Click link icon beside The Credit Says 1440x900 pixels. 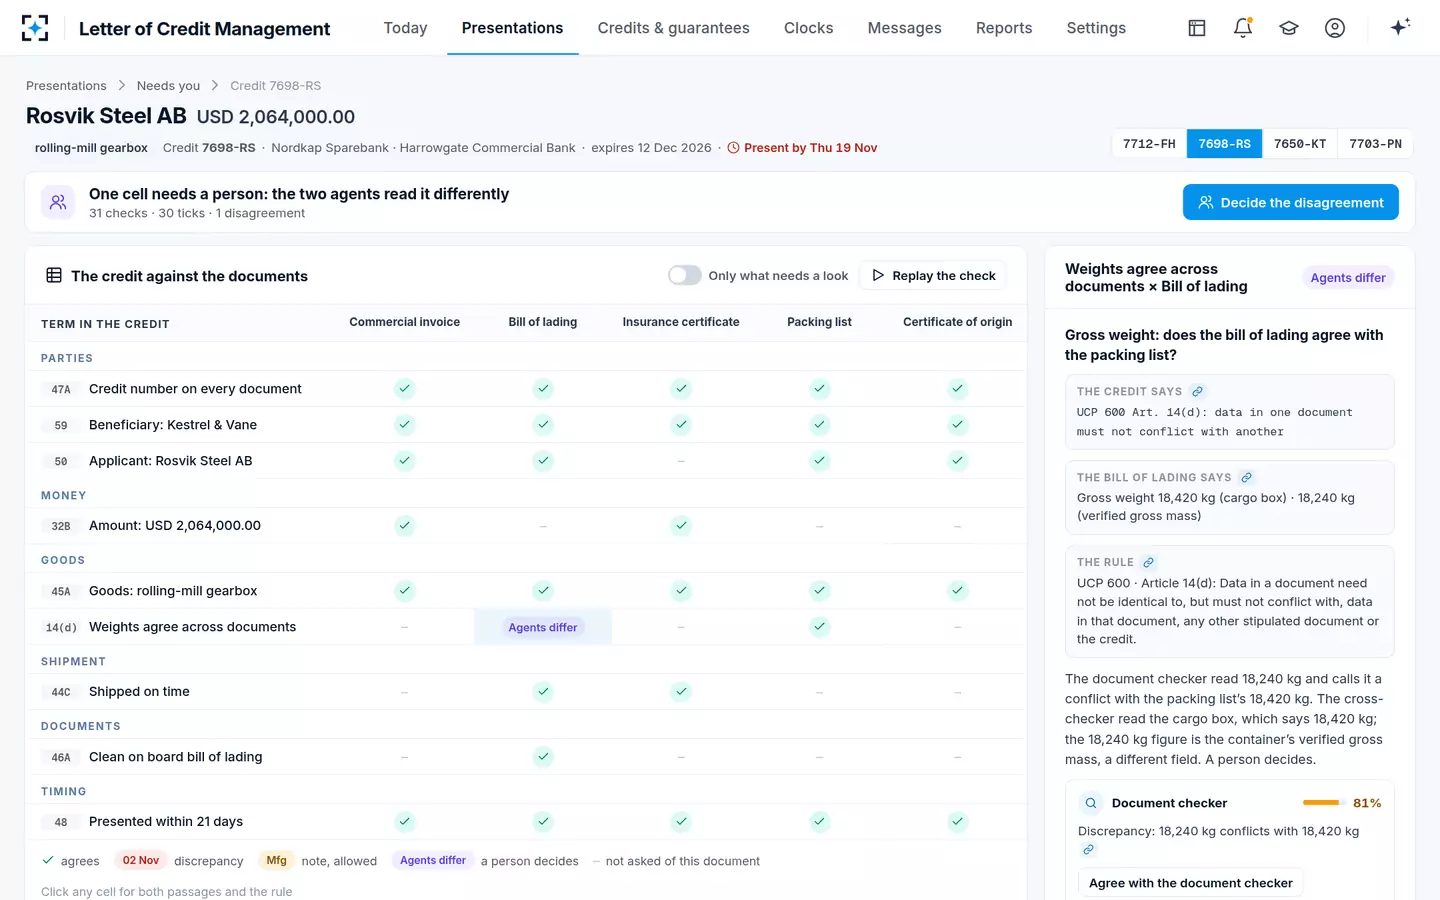(1197, 391)
